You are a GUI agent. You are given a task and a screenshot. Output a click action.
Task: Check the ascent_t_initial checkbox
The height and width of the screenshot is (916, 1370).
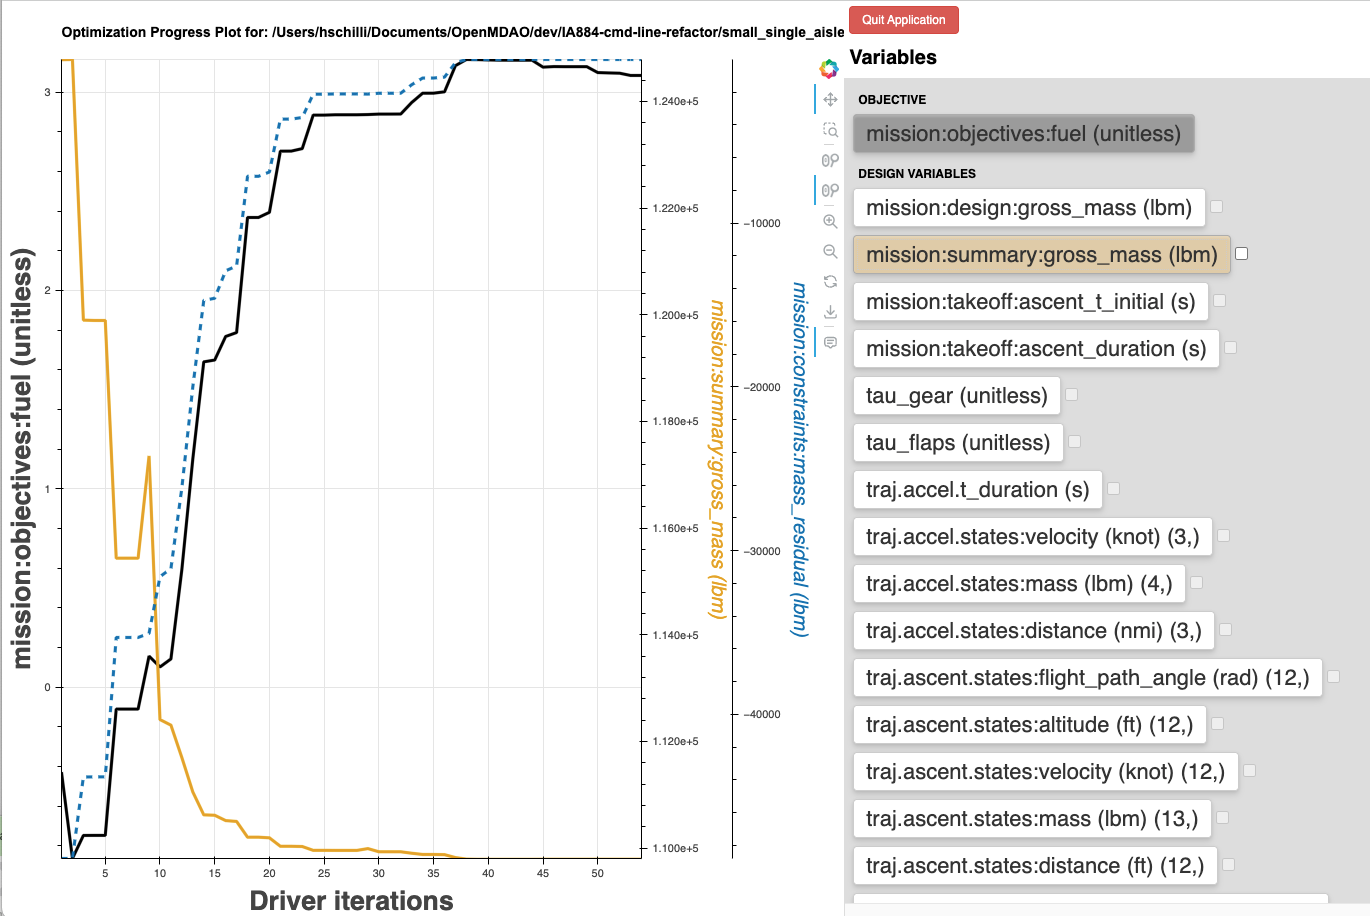tap(1220, 301)
